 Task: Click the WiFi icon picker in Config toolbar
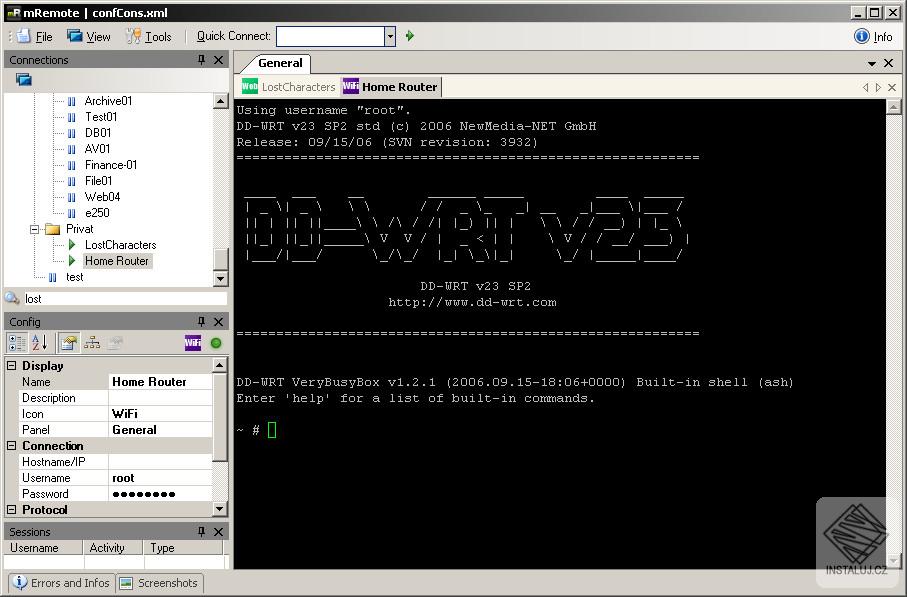click(193, 343)
